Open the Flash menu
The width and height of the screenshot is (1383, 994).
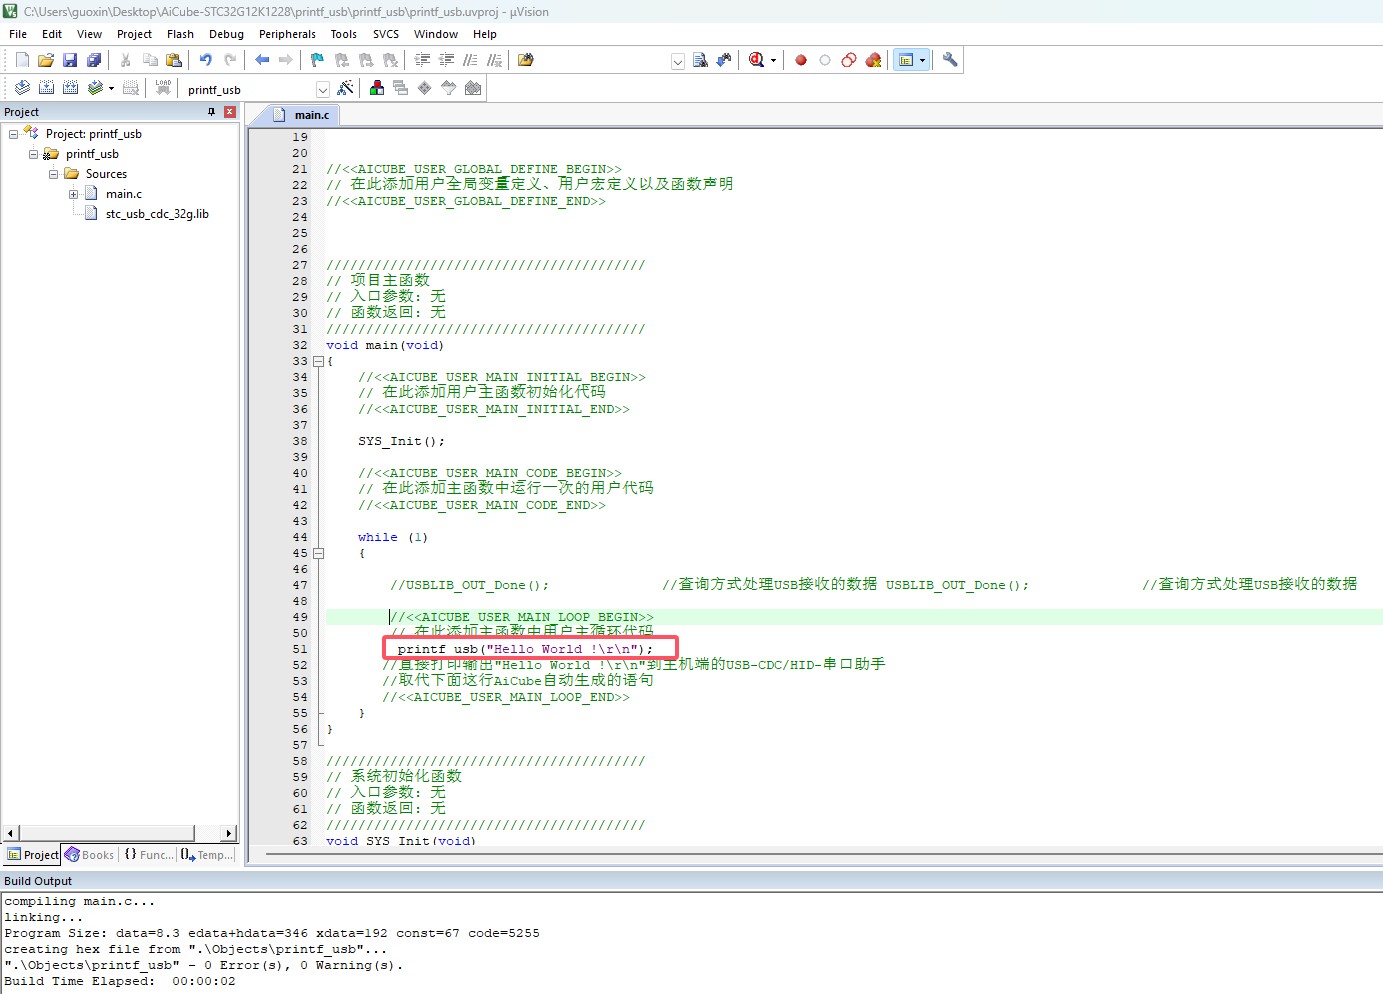point(180,34)
